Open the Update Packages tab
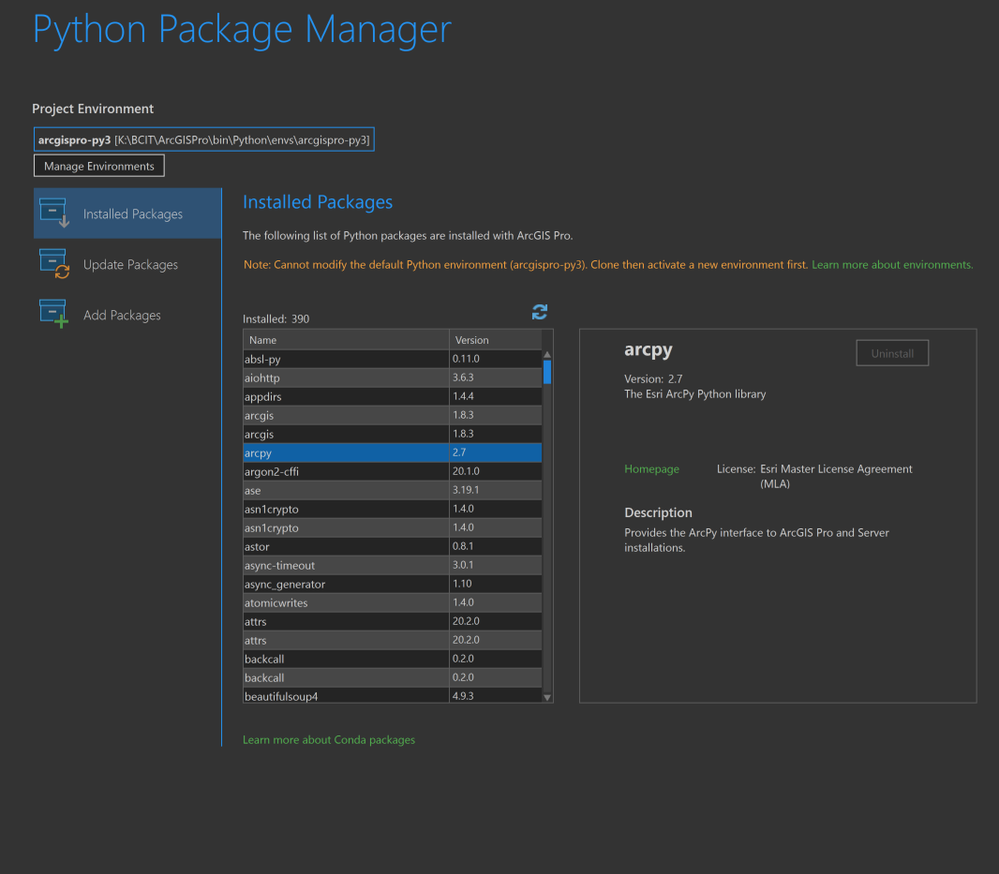The image size is (999, 874). pyautogui.click(x=130, y=265)
